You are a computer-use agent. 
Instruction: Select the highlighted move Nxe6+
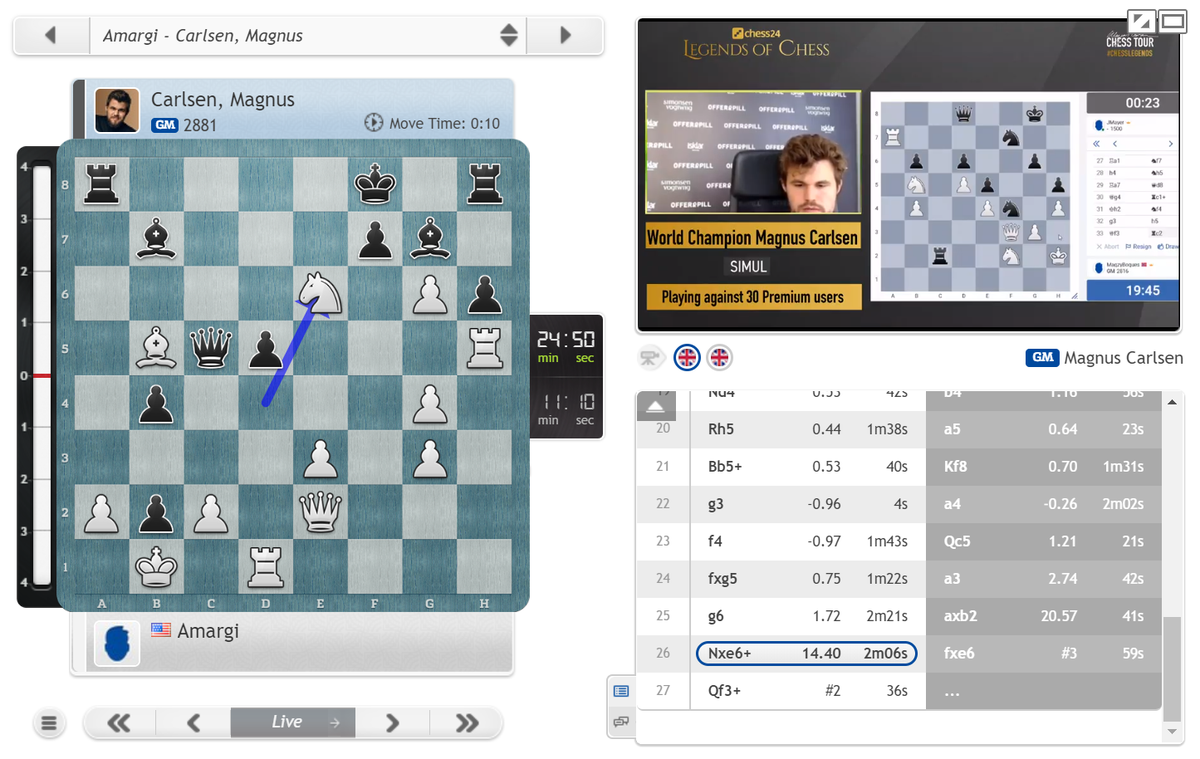806,653
